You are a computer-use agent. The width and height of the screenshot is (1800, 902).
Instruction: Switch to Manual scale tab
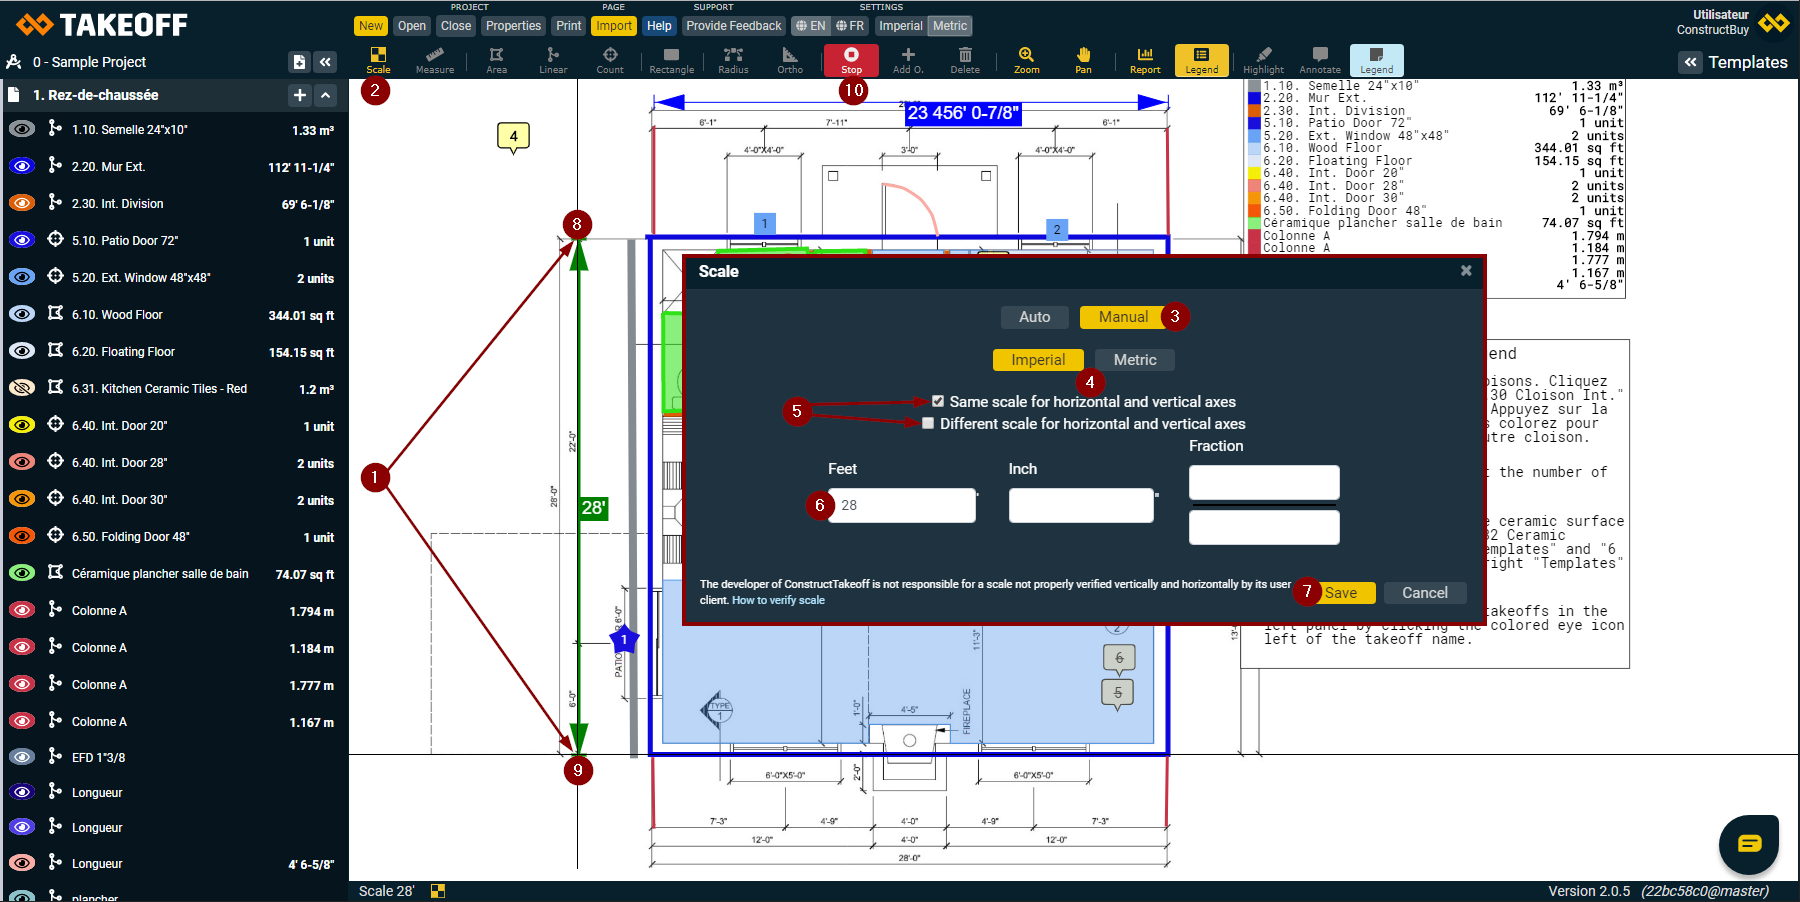tap(1122, 317)
